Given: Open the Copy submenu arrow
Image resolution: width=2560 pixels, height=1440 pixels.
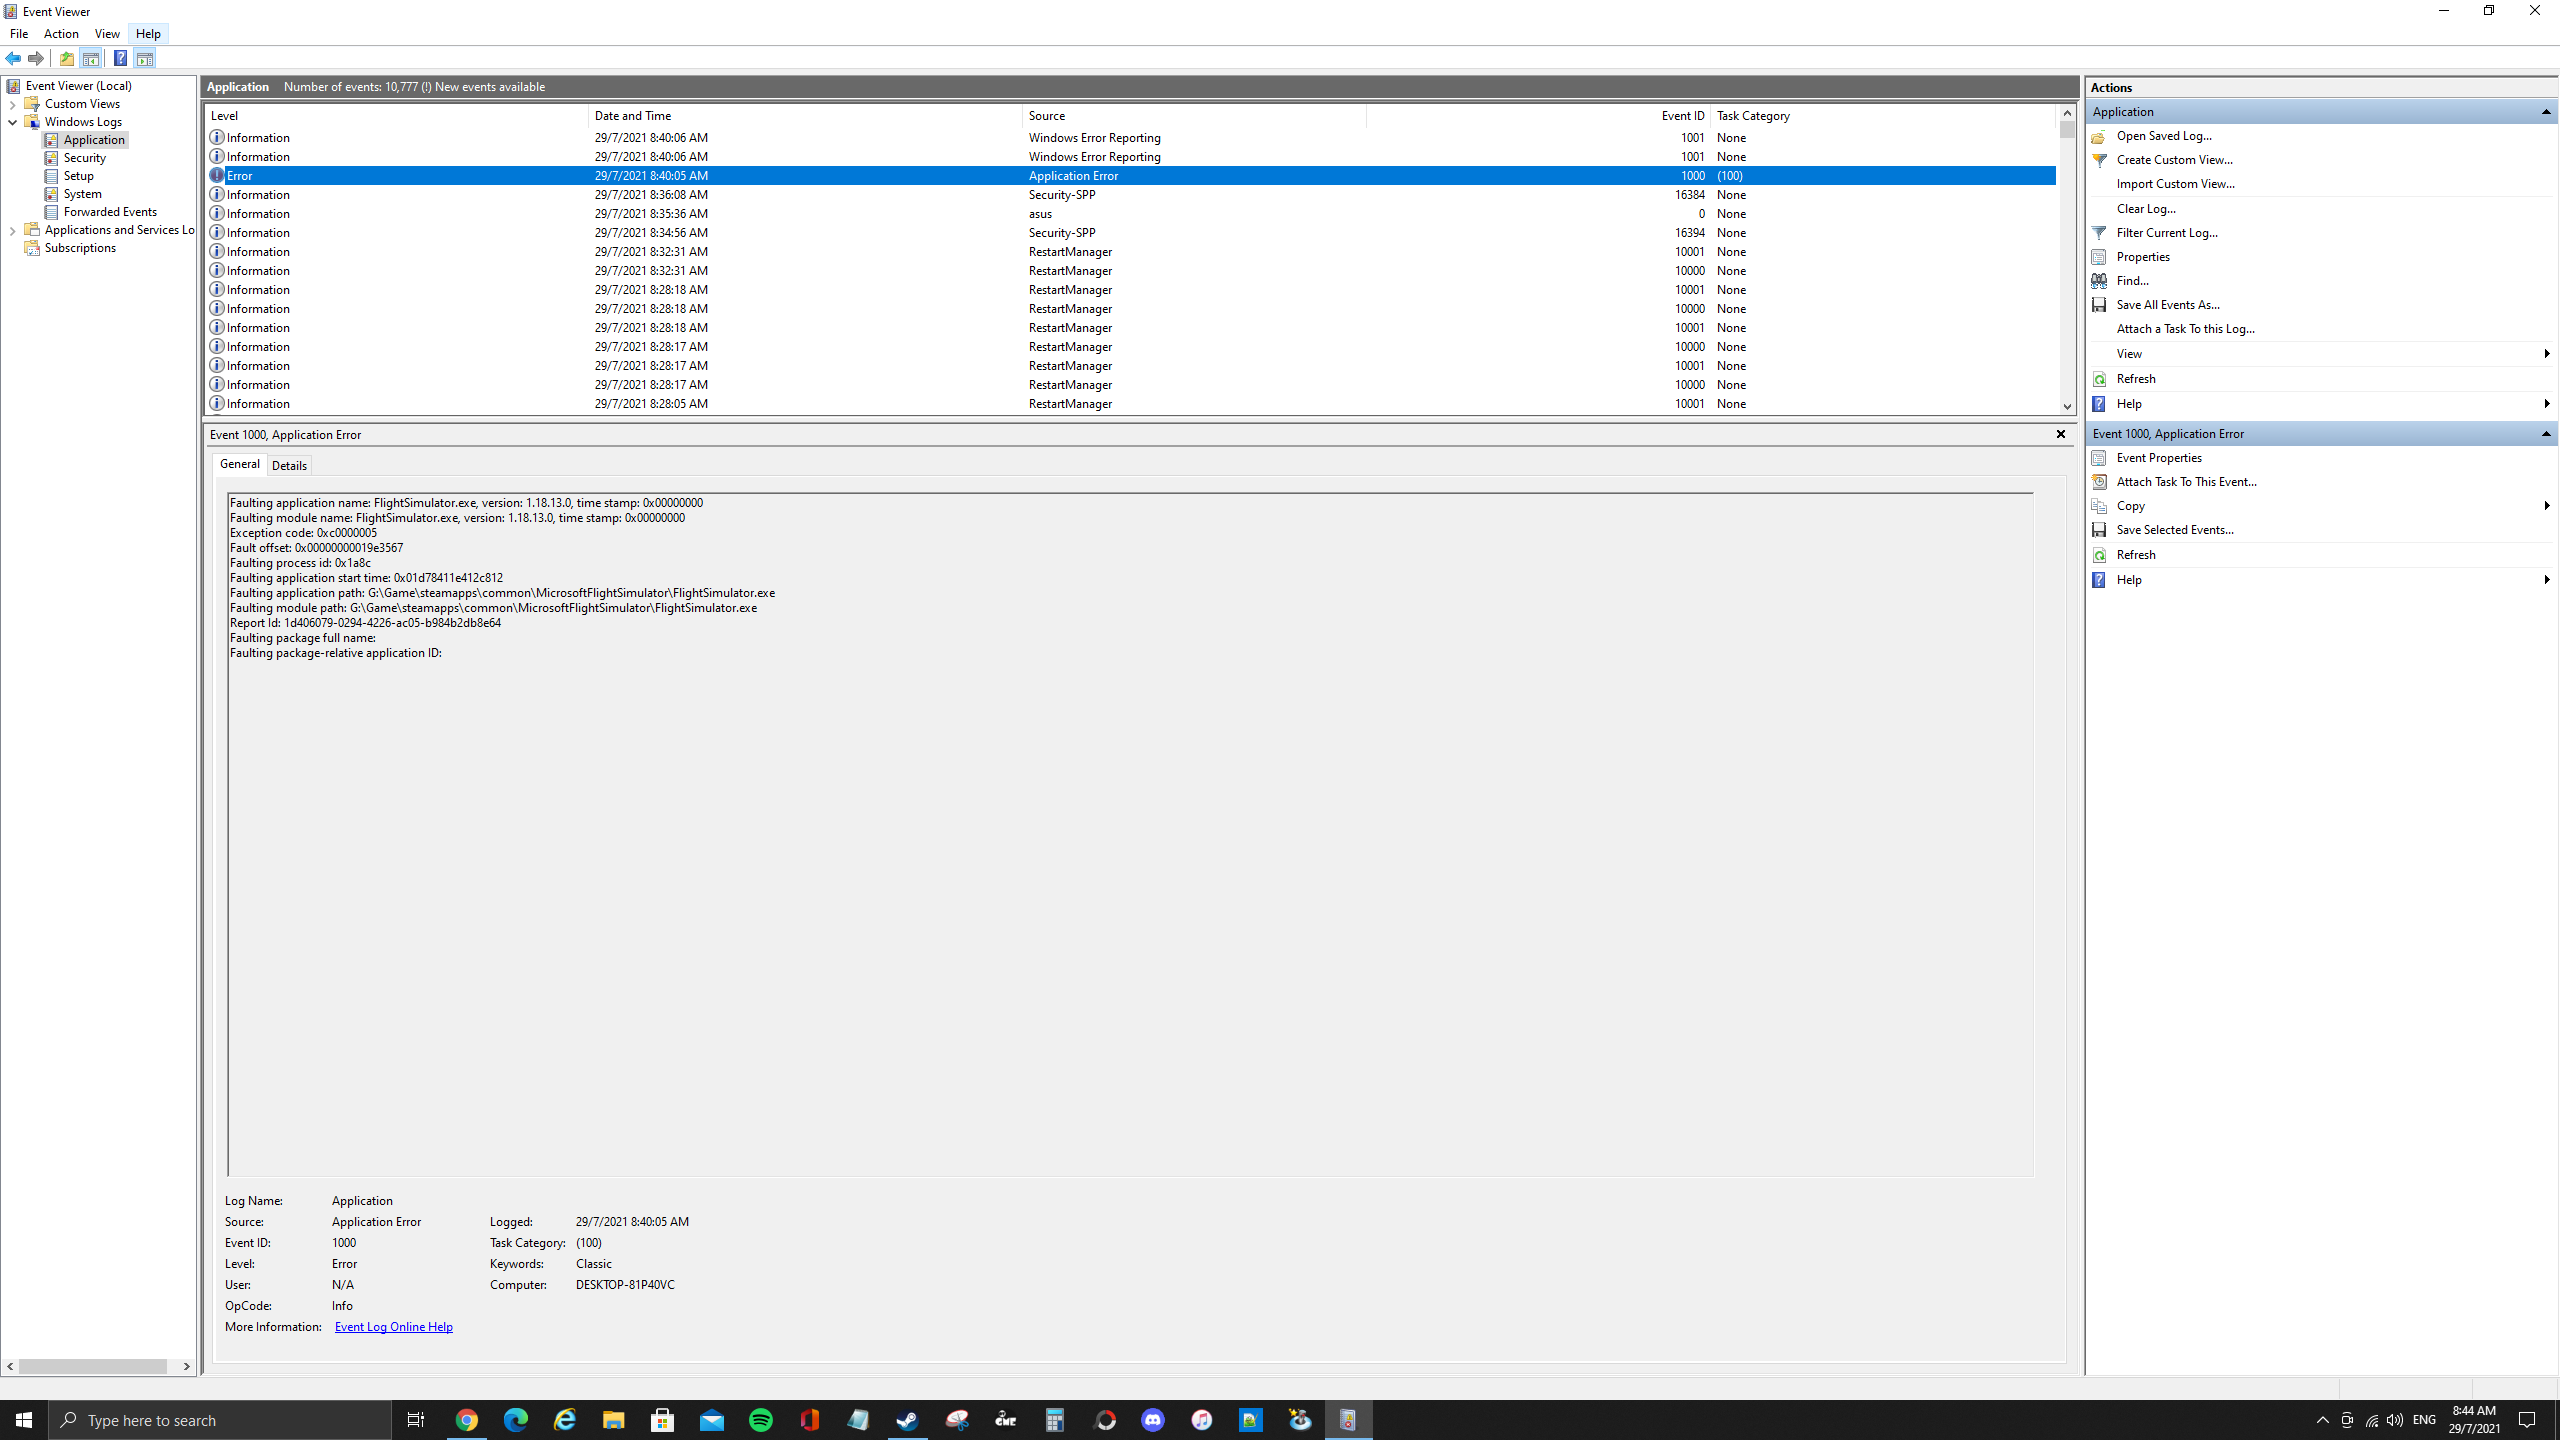Looking at the screenshot, I should pyautogui.click(x=2545, y=506).
